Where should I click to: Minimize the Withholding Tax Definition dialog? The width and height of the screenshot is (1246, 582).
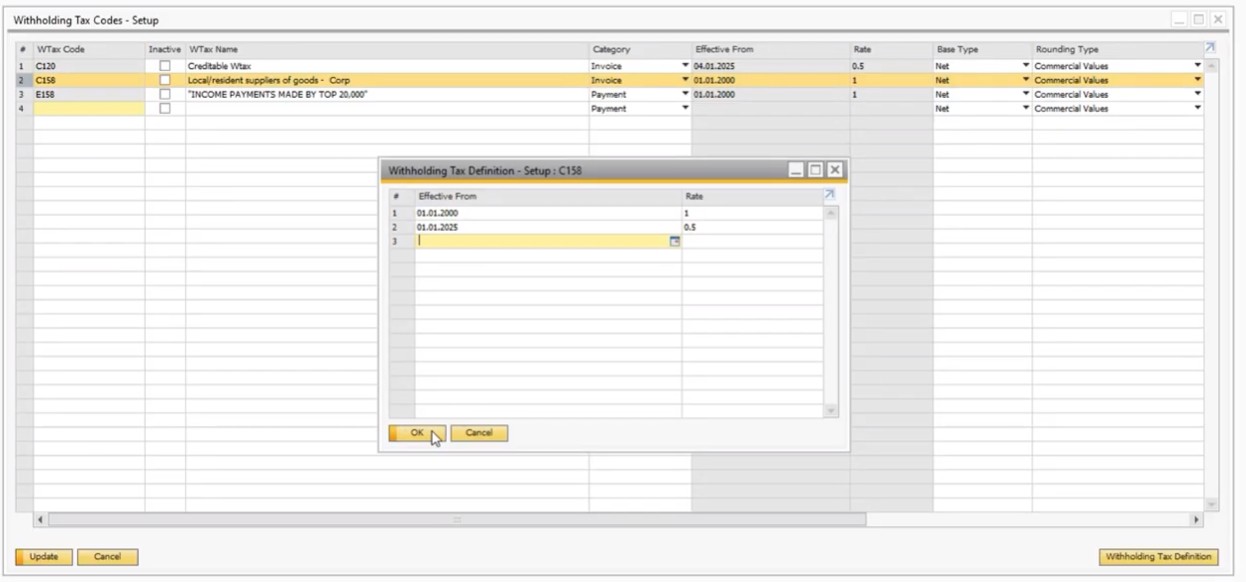click(x=797, y=170)
